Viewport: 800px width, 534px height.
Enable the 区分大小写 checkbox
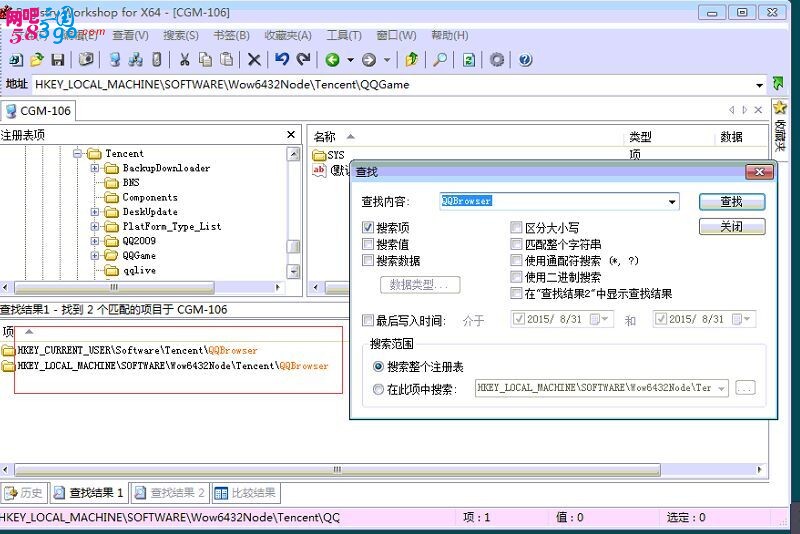[516, 227]
